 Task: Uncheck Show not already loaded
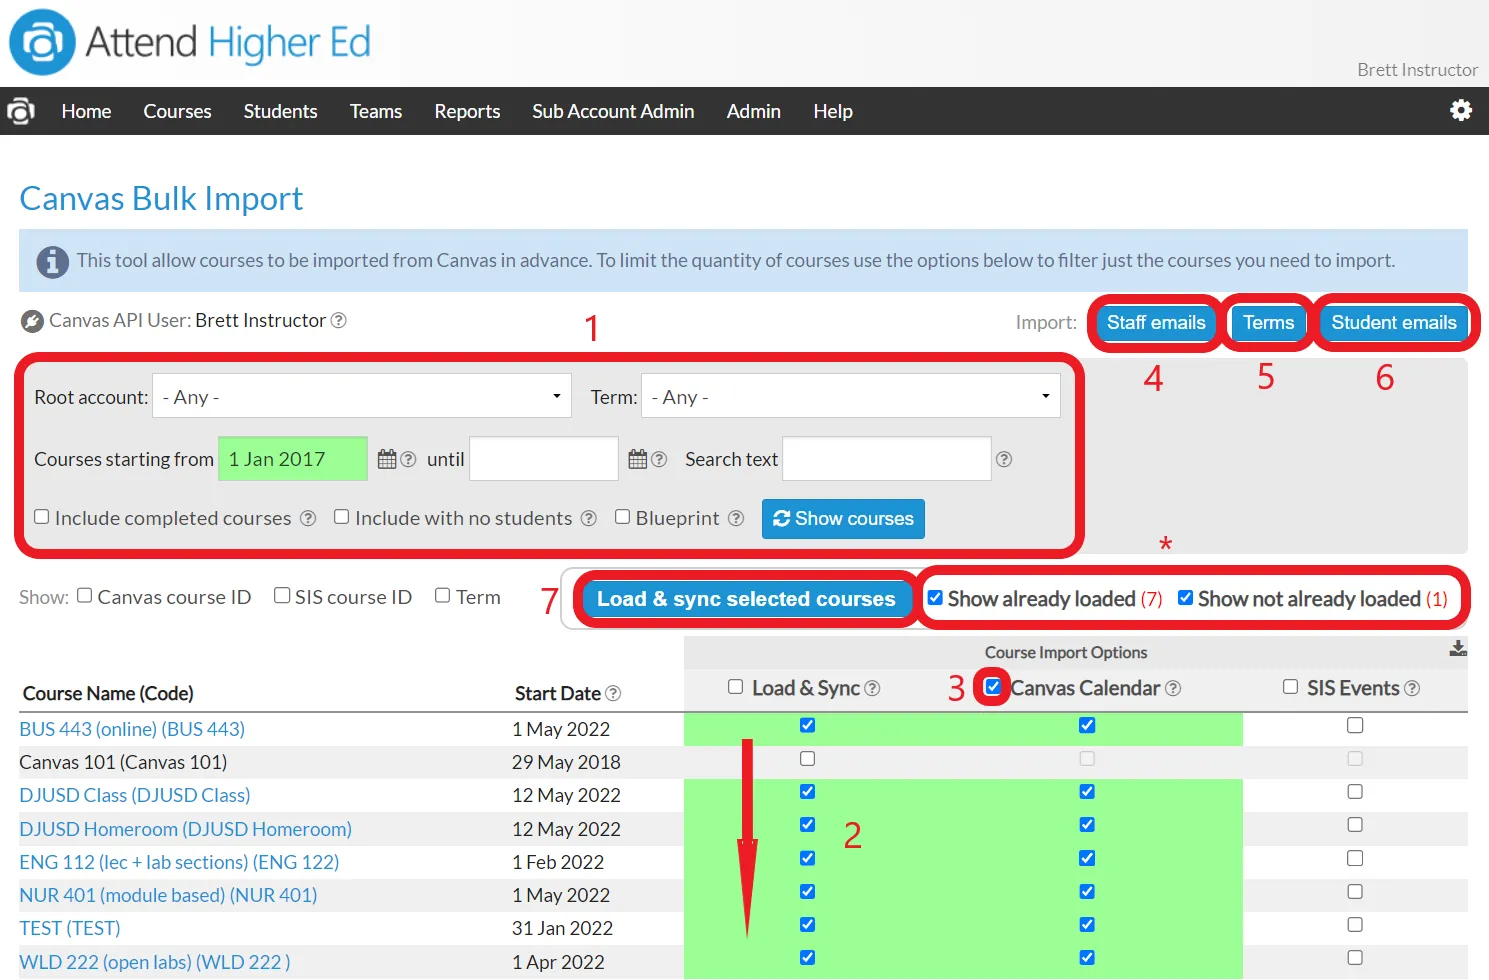pyautogui.click(x=1185, y=598)
